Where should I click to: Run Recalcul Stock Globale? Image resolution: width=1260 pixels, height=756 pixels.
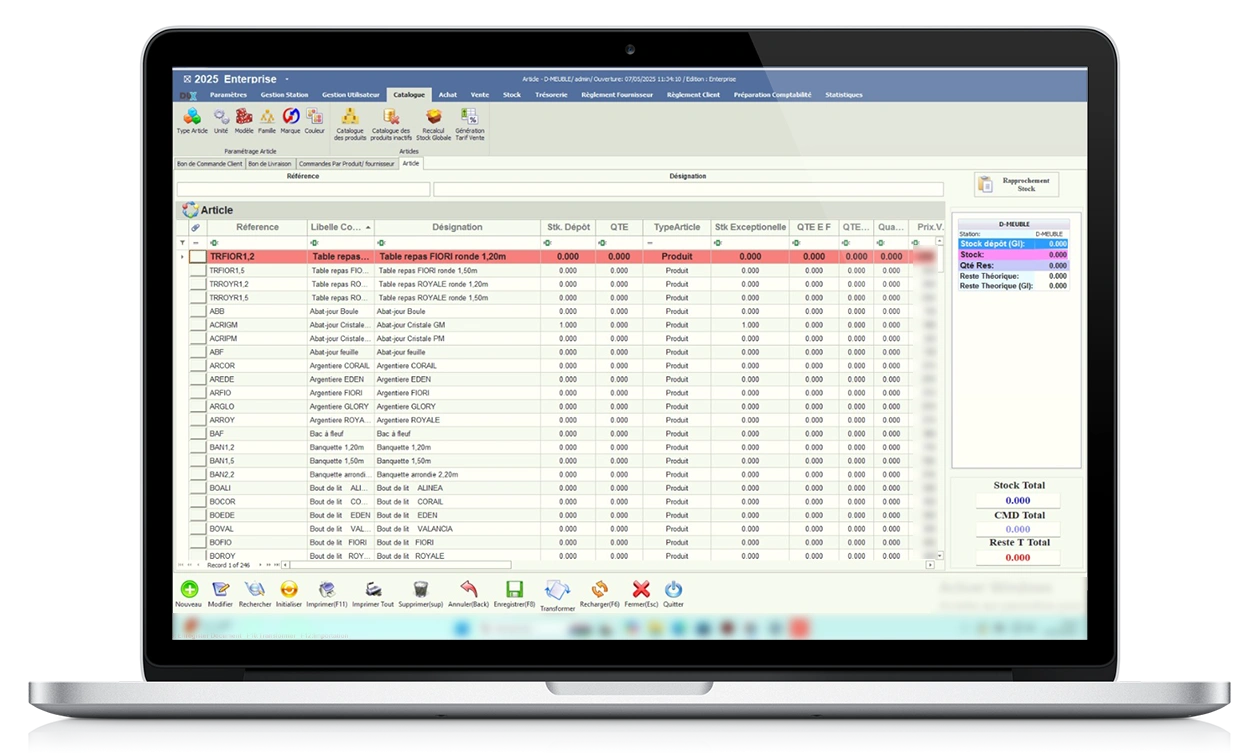coord(434,118)
